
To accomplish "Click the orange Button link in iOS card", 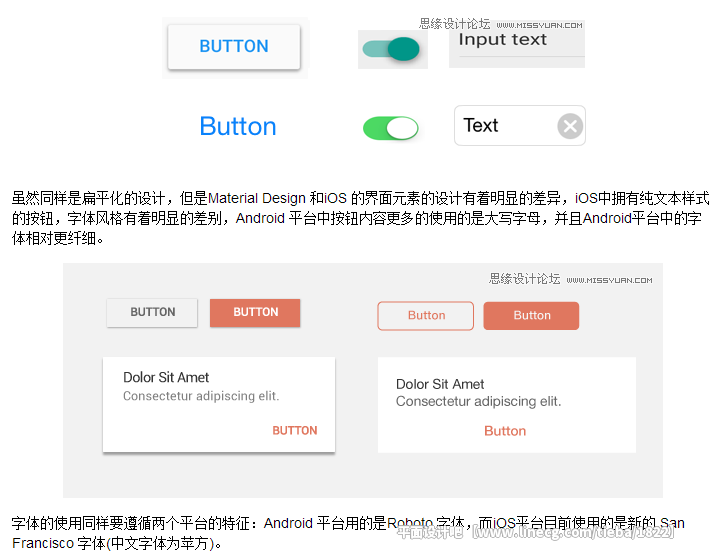I will pyautogui.click(x=505, y=431).
